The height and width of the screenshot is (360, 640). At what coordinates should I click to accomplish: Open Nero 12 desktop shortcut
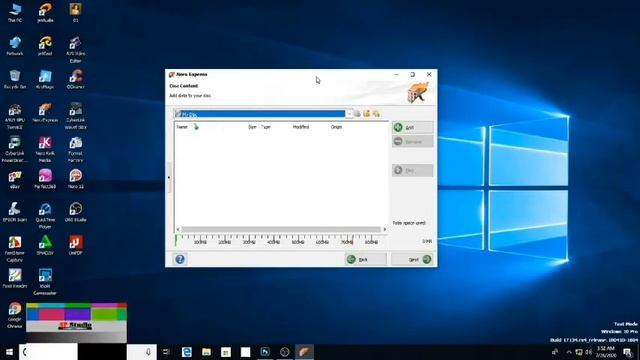76,180
